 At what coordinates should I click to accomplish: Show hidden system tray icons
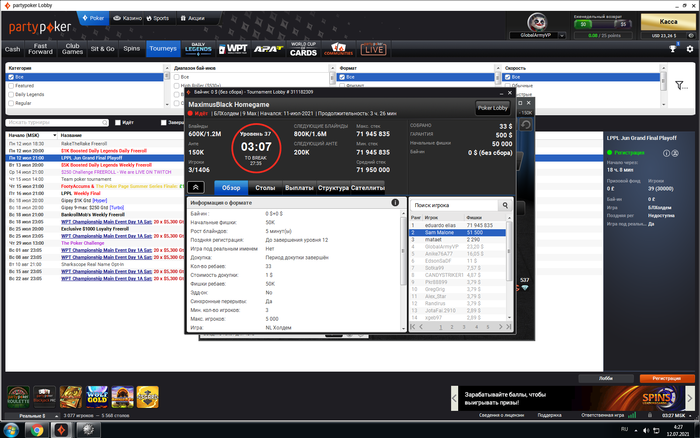click(636, 430)
